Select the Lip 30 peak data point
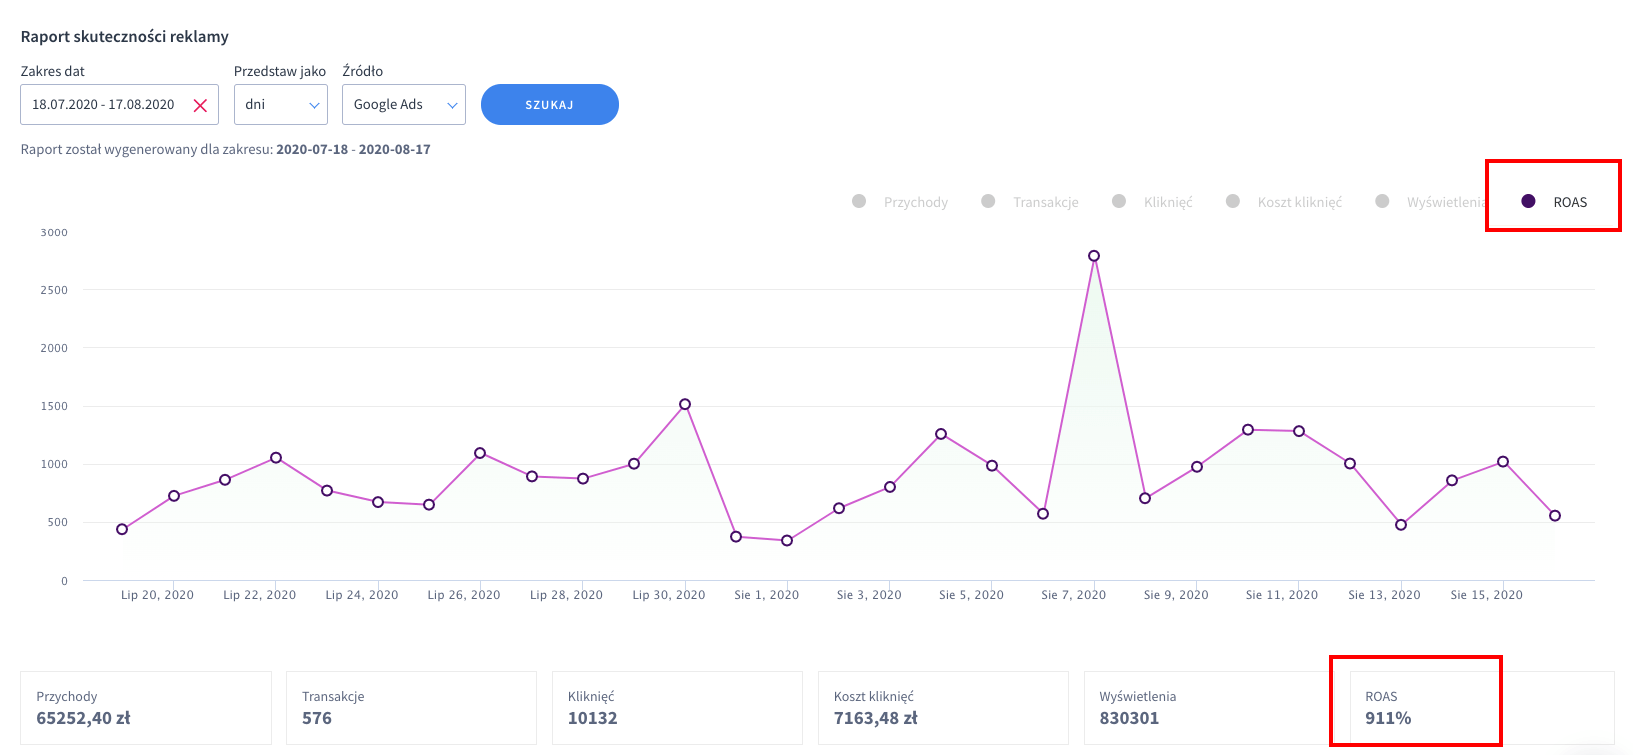 [x=685, y=405]
